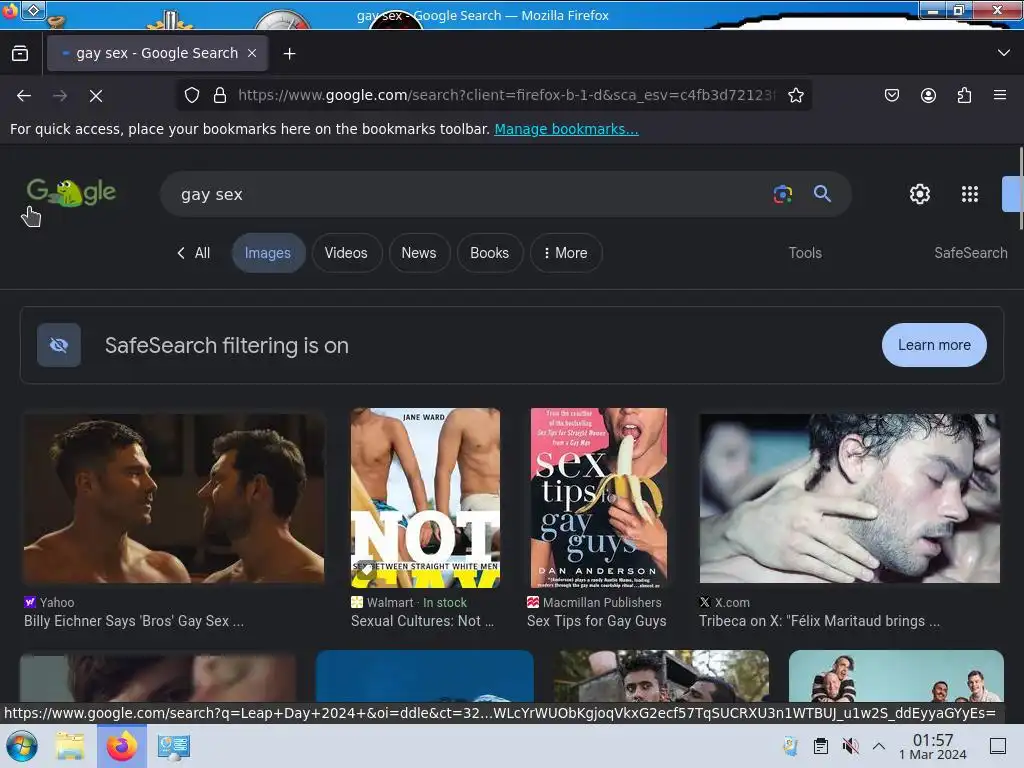Select the Images search tab
Screen dimensions: 1024x768
pyautogui.click(x=268, y=253)
